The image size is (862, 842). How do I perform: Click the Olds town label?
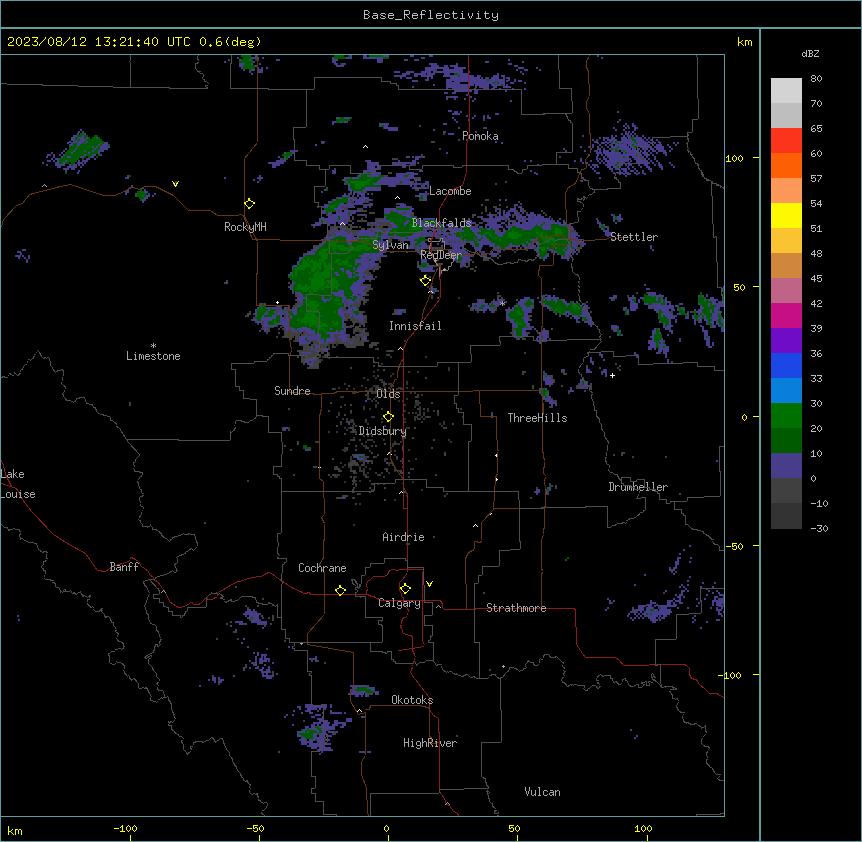coord(388,394)
